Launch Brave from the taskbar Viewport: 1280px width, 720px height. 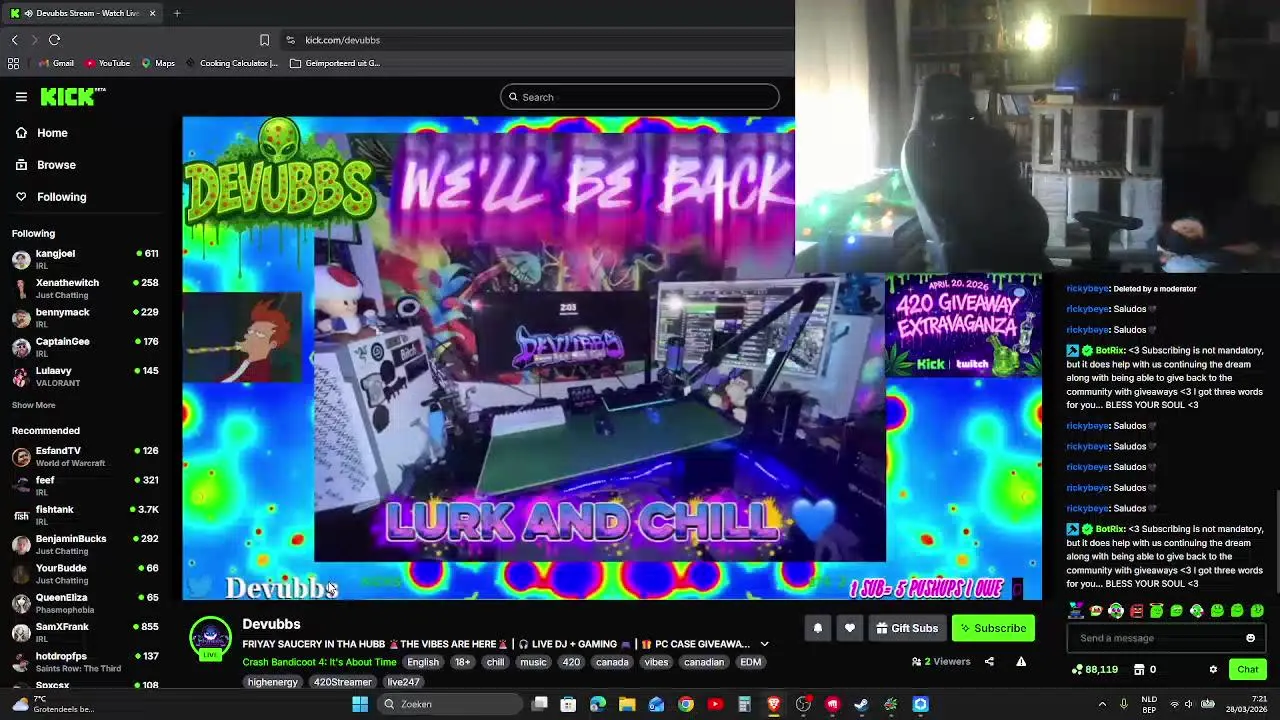pyautogui.click(x=773, y=704)
